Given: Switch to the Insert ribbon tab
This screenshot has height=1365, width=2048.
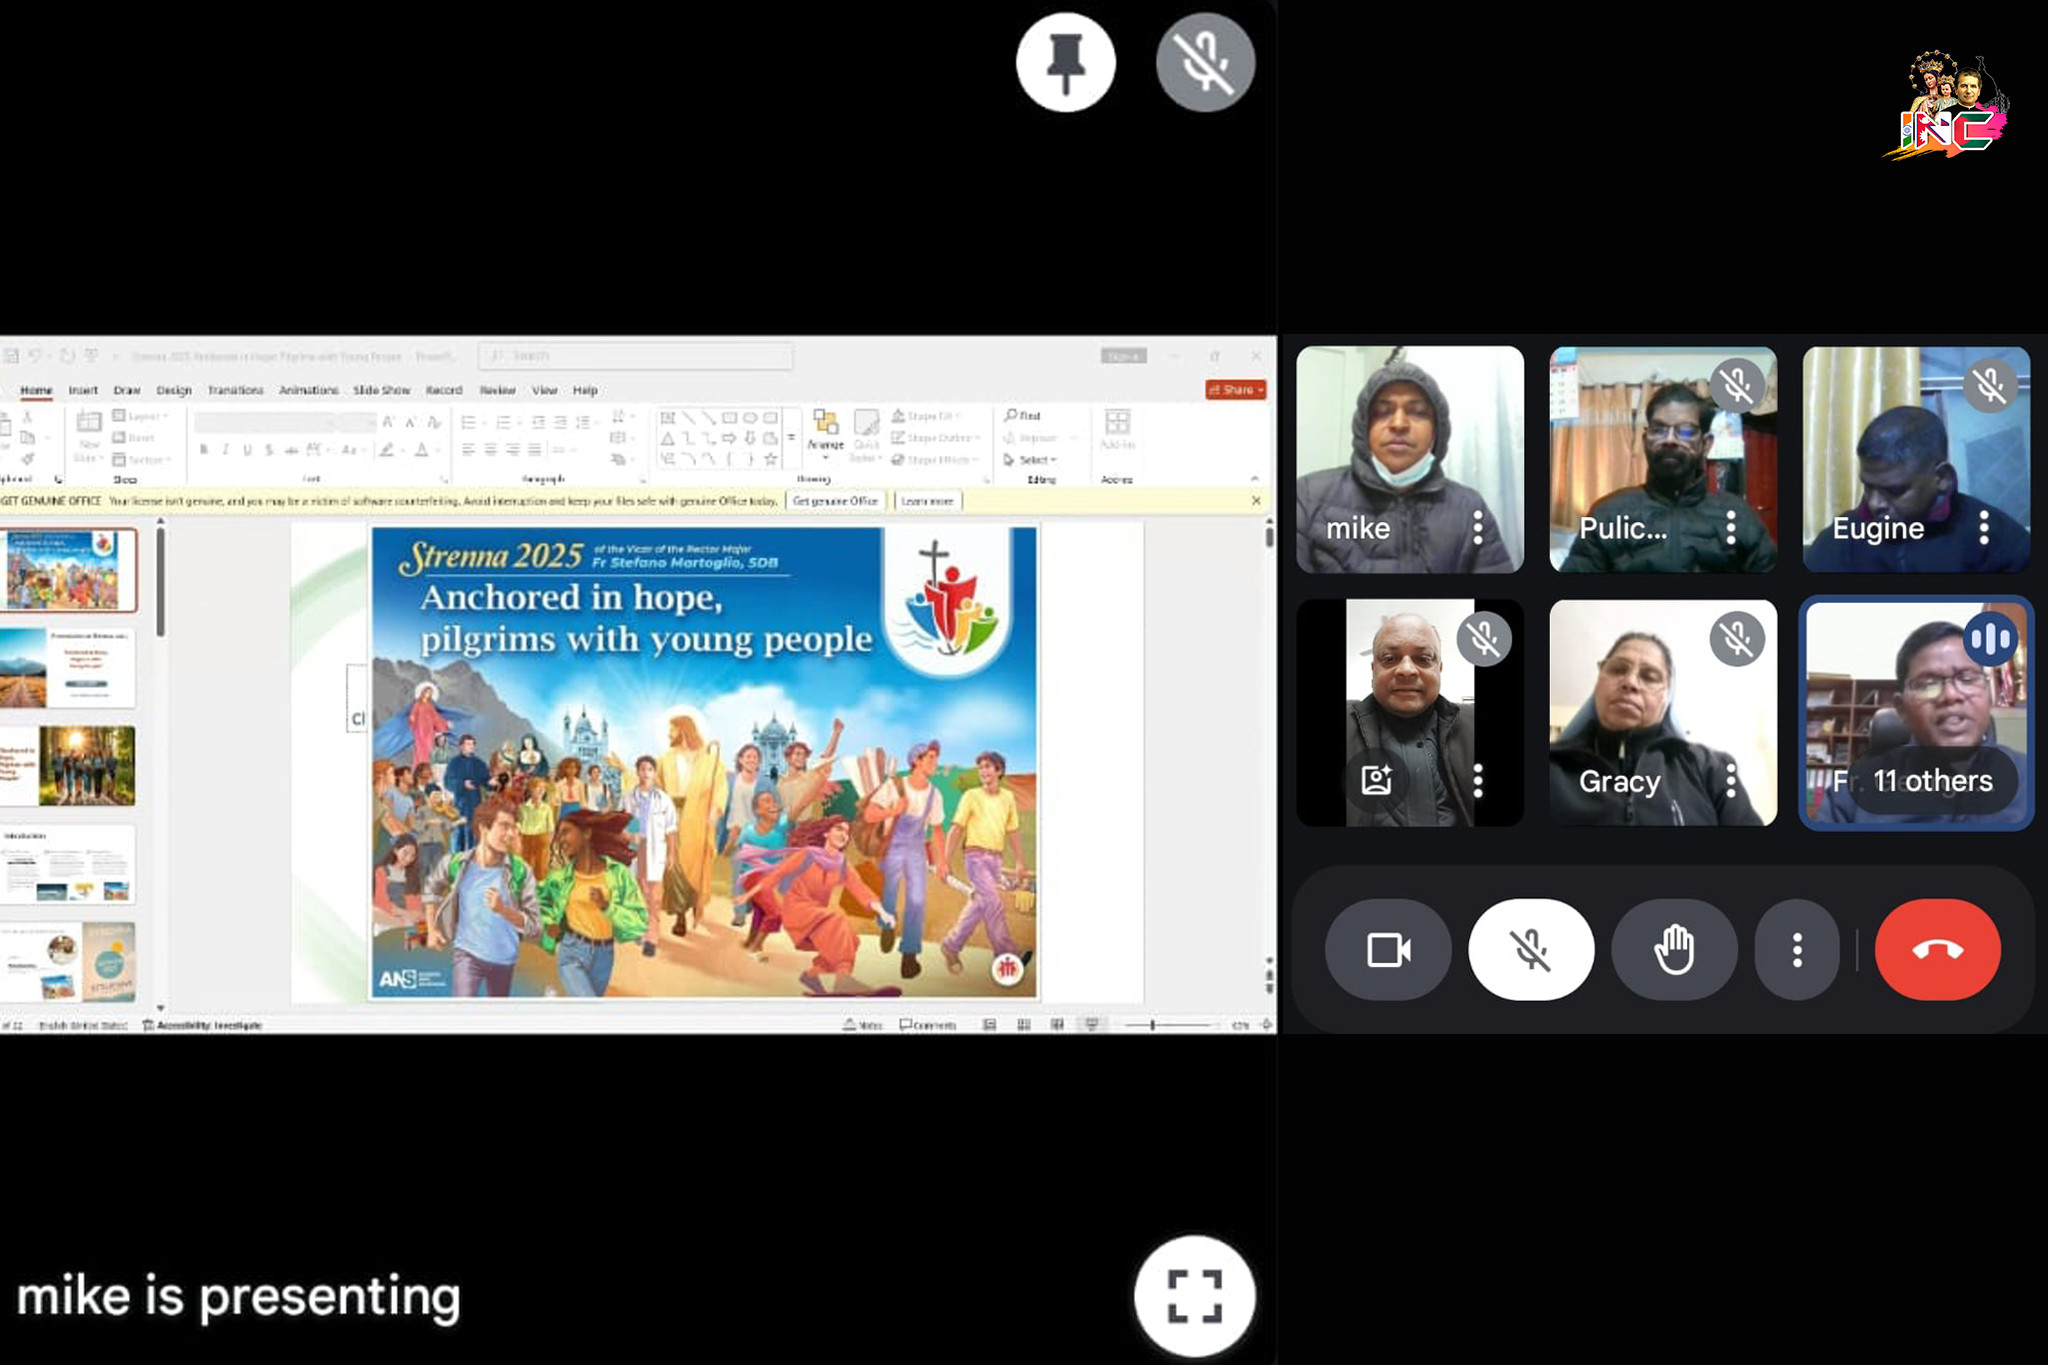Looking at the screenshot, I should (x=83, y=390).
